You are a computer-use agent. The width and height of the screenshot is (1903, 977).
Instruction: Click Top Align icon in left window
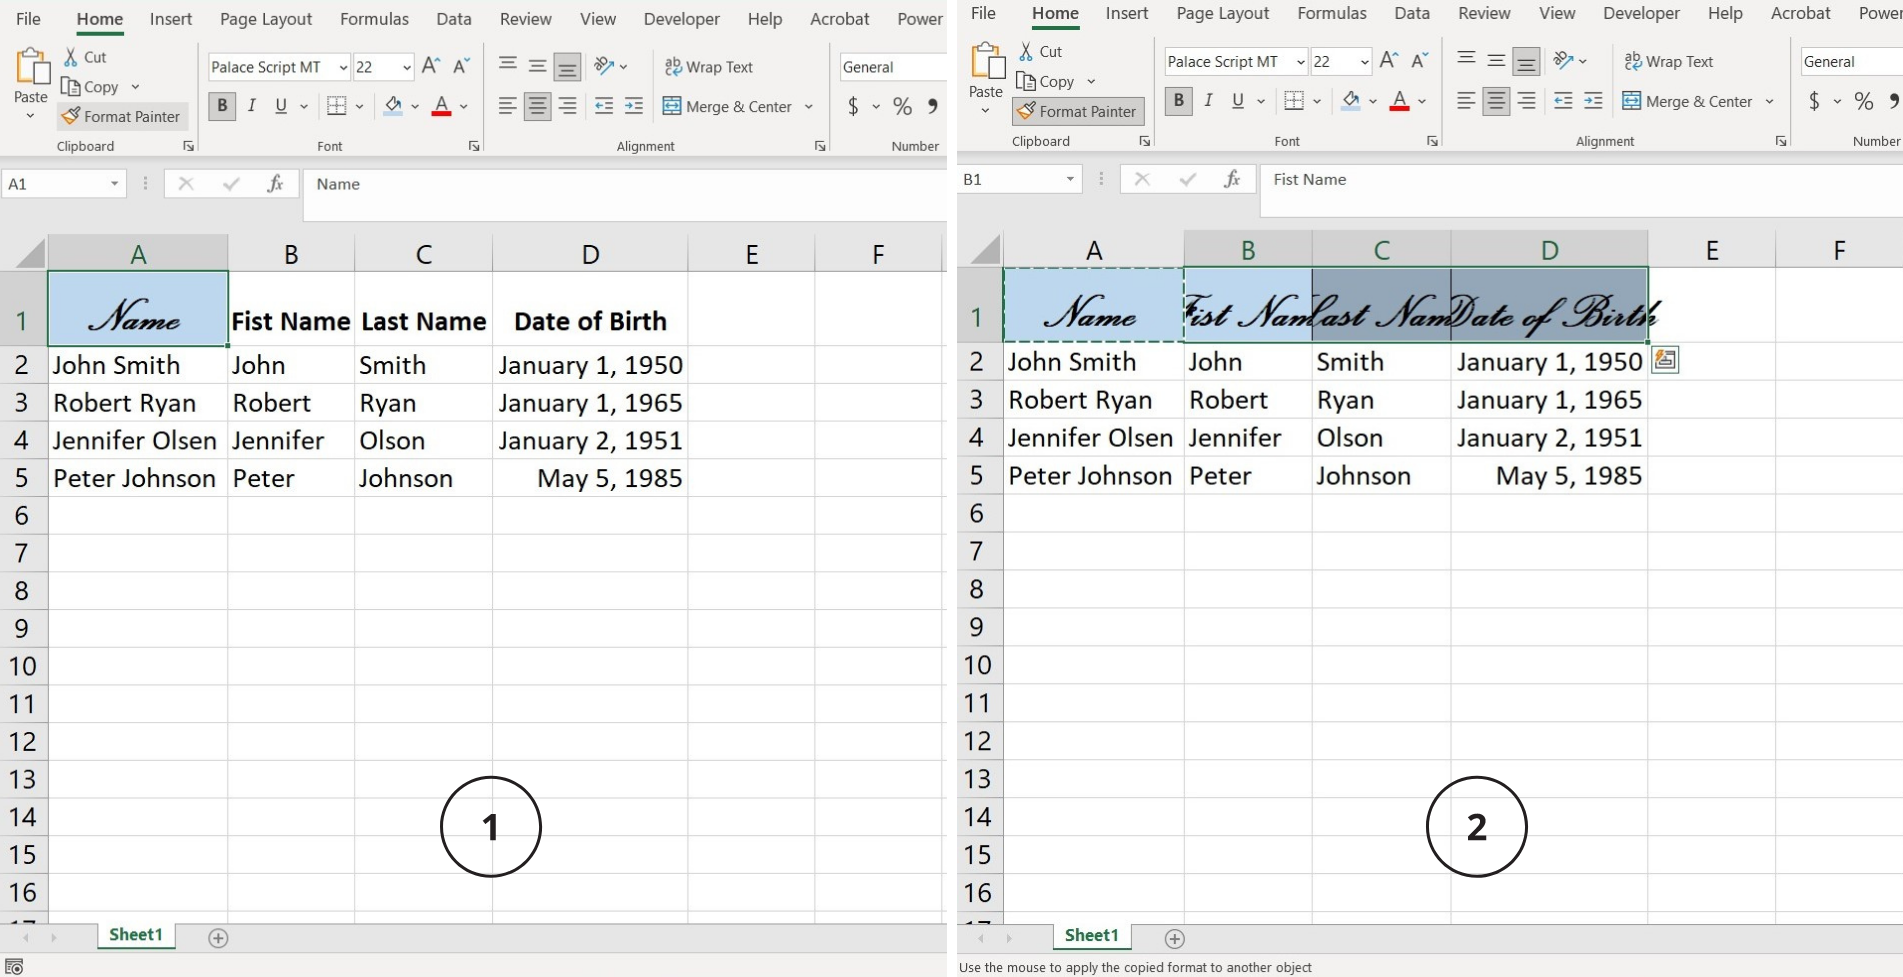coord(508,66)
